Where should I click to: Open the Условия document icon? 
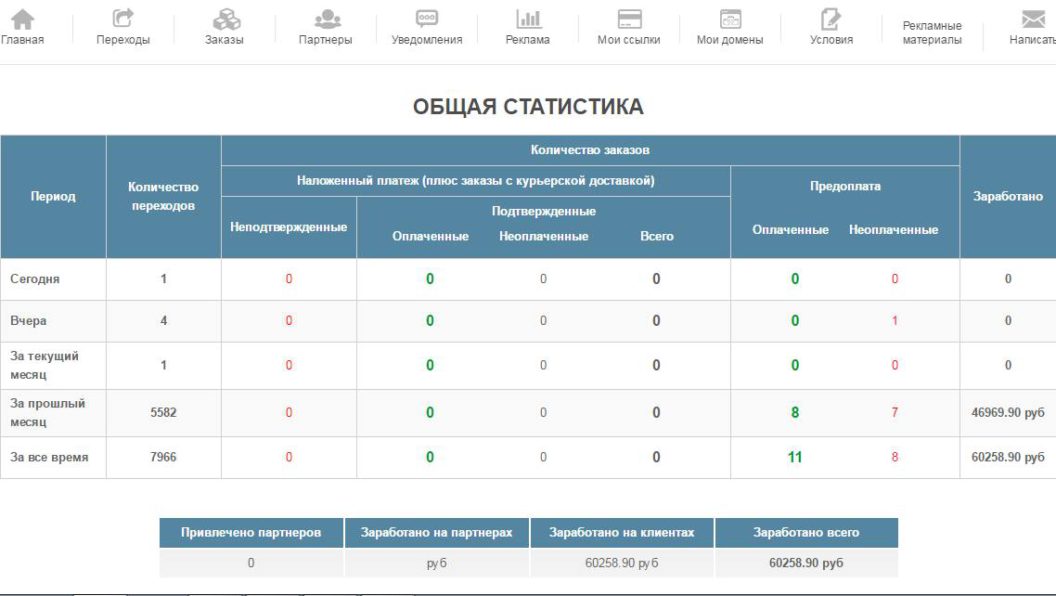click(x=831, y=19)
